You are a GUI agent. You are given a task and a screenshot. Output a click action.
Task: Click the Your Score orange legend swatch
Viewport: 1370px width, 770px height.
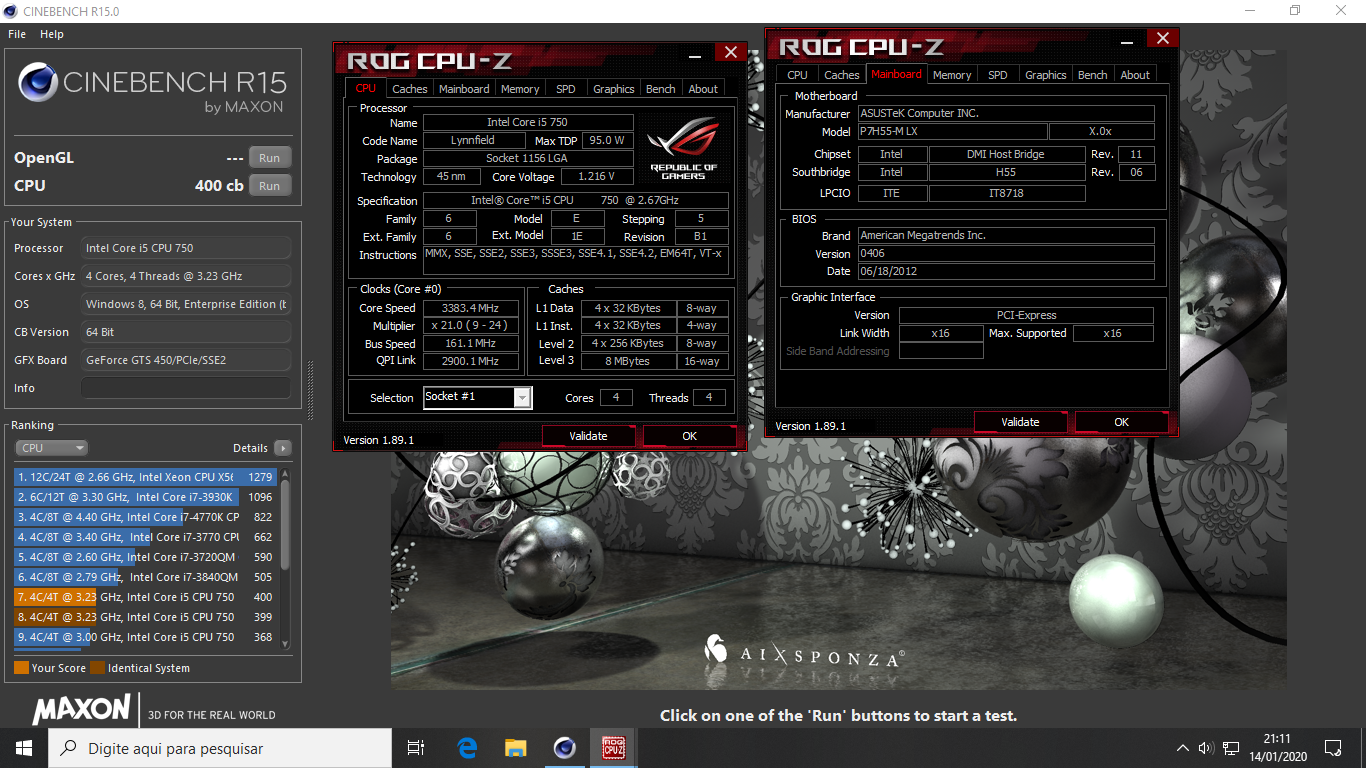click(21, 668)
